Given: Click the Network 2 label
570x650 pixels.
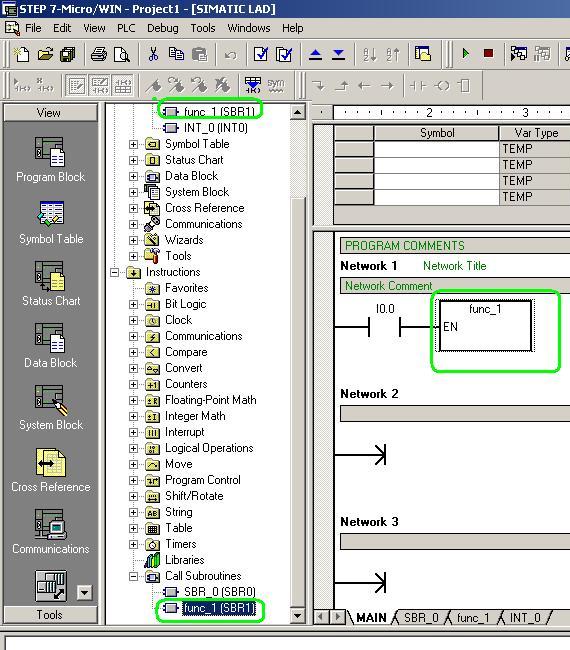Looking at the screenshot, I should point(369,394).
